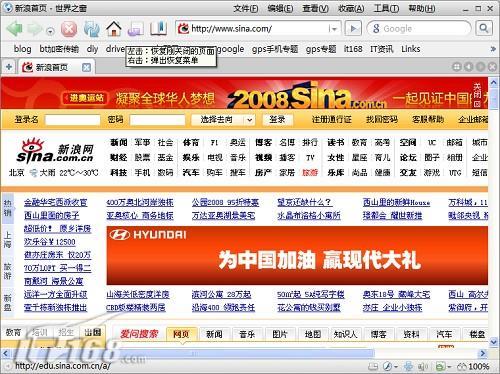Image resolution: width=500 pixels, height=374 pixels.
Task: Click the Hyundai 为中国加油 banner ad
Action: coord(297,255)
